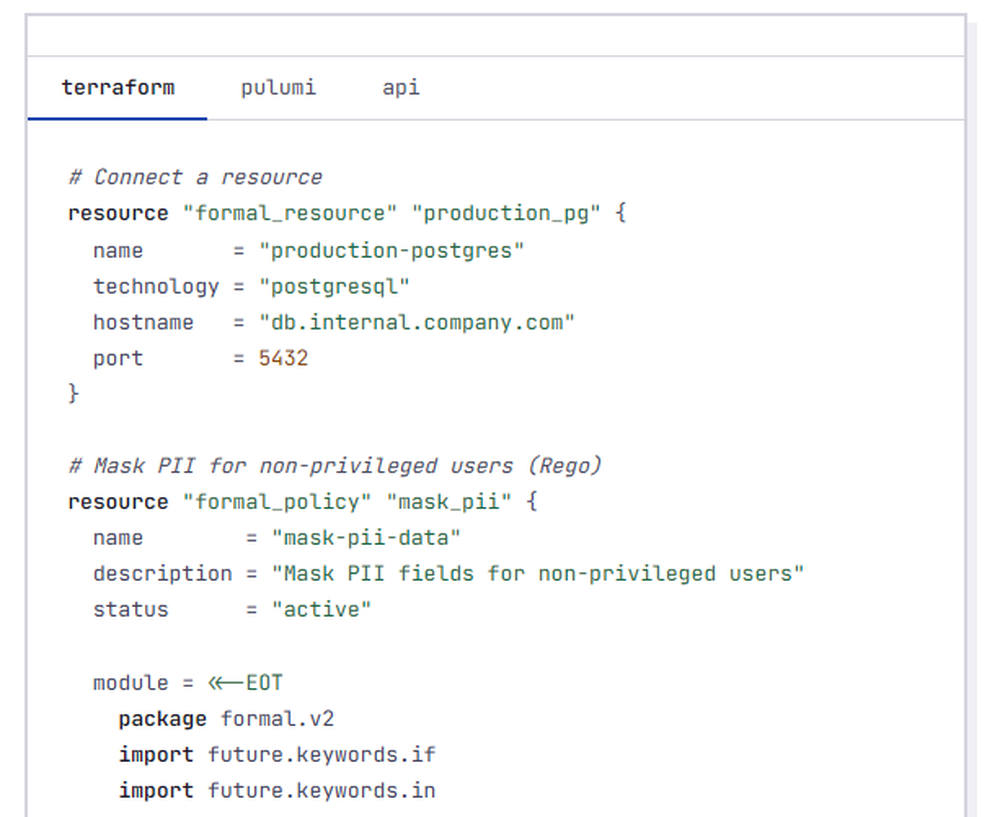Click the "postgresql" technology value
The image size is (1000, 817).
(334, 286)
